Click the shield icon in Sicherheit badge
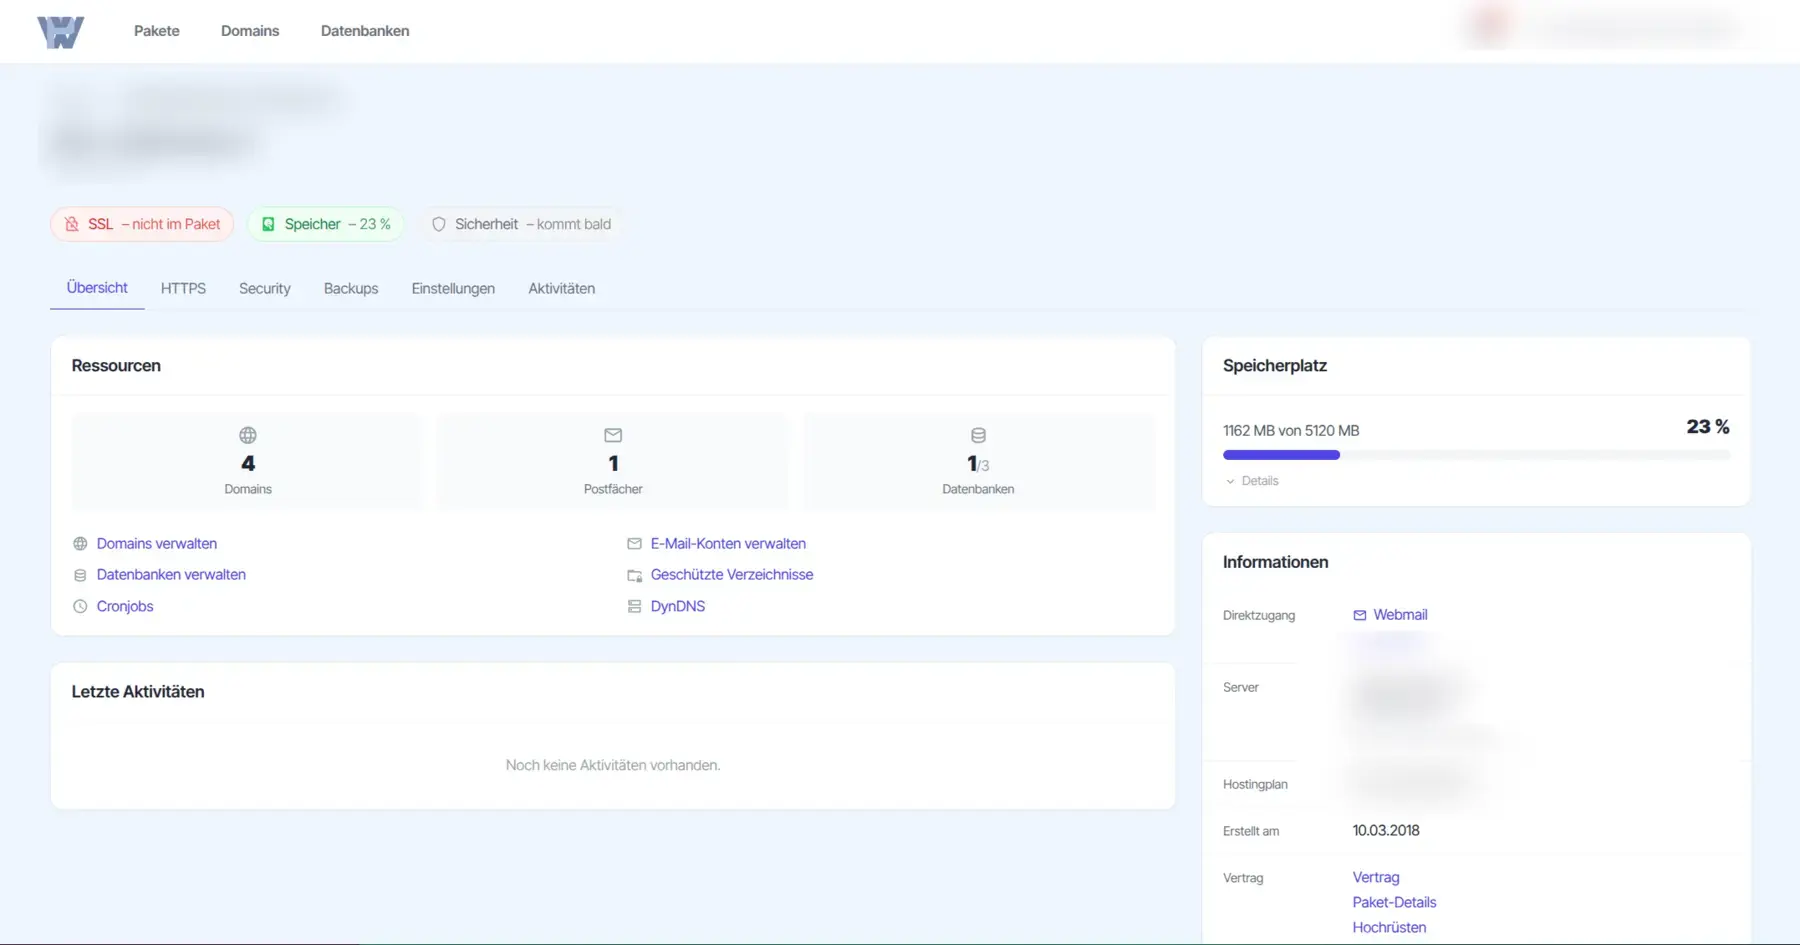1800x945 pixels. pos(438,224)
